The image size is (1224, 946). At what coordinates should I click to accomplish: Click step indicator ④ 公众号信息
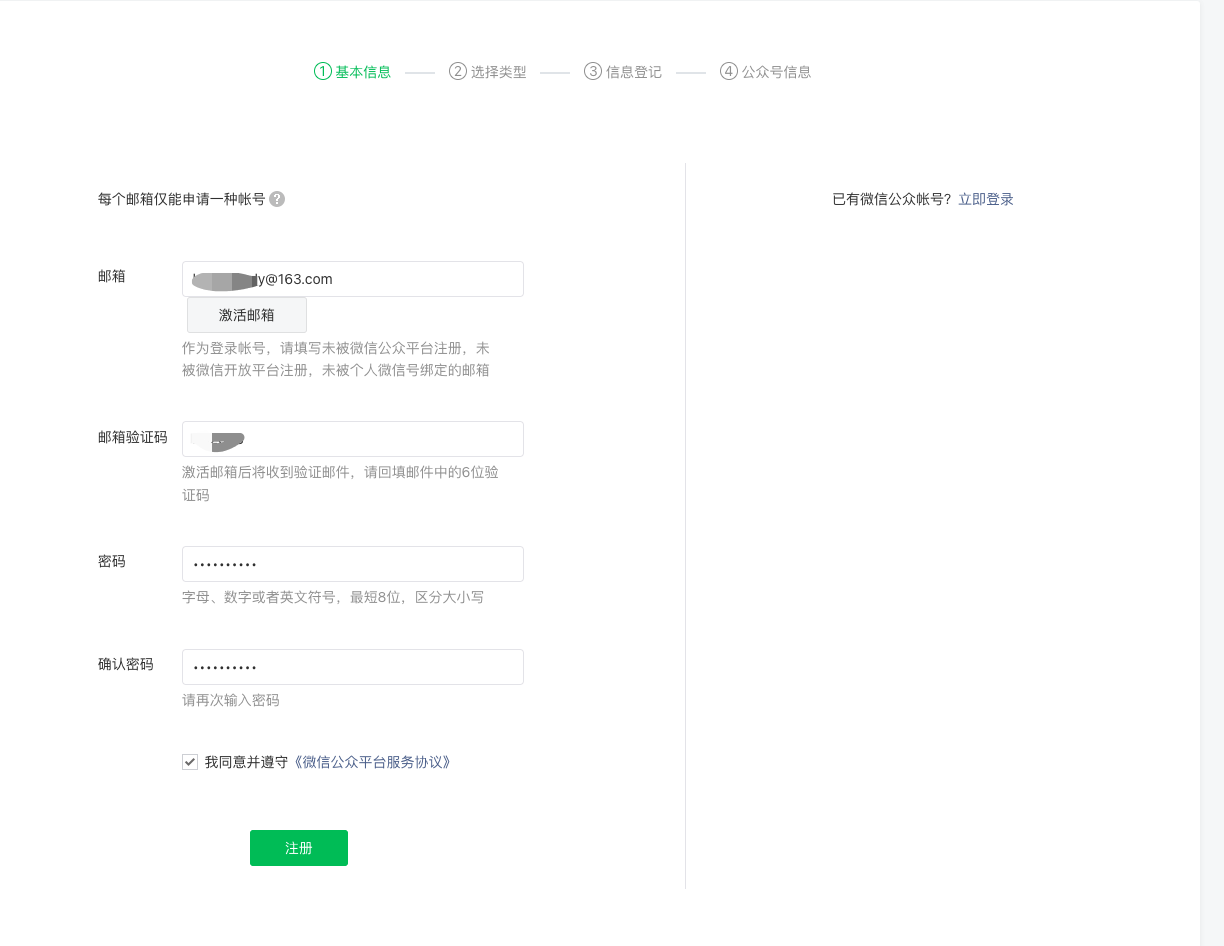[764, 71]
